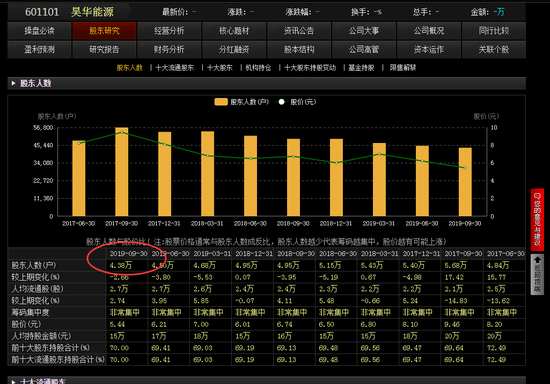Jump to the 机构持仓 link
This screenshot has width=550, height=384.
(258, 68)
